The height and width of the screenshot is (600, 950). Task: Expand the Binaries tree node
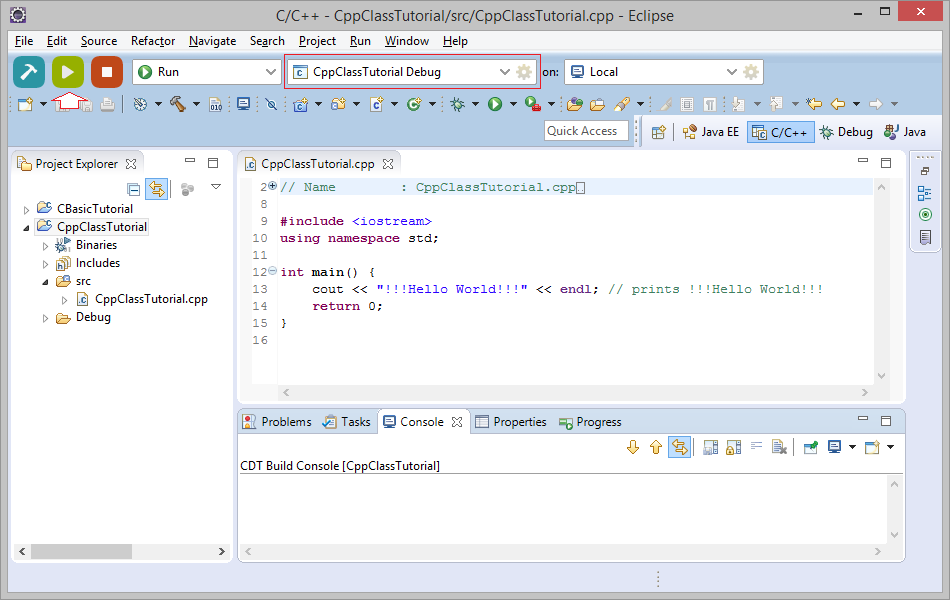tap(45, 246)
